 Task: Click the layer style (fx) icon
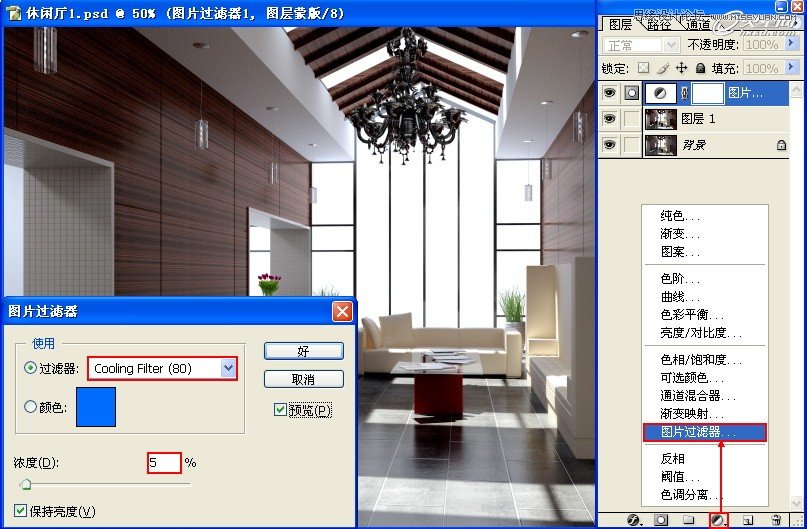[x=634, y=520]
